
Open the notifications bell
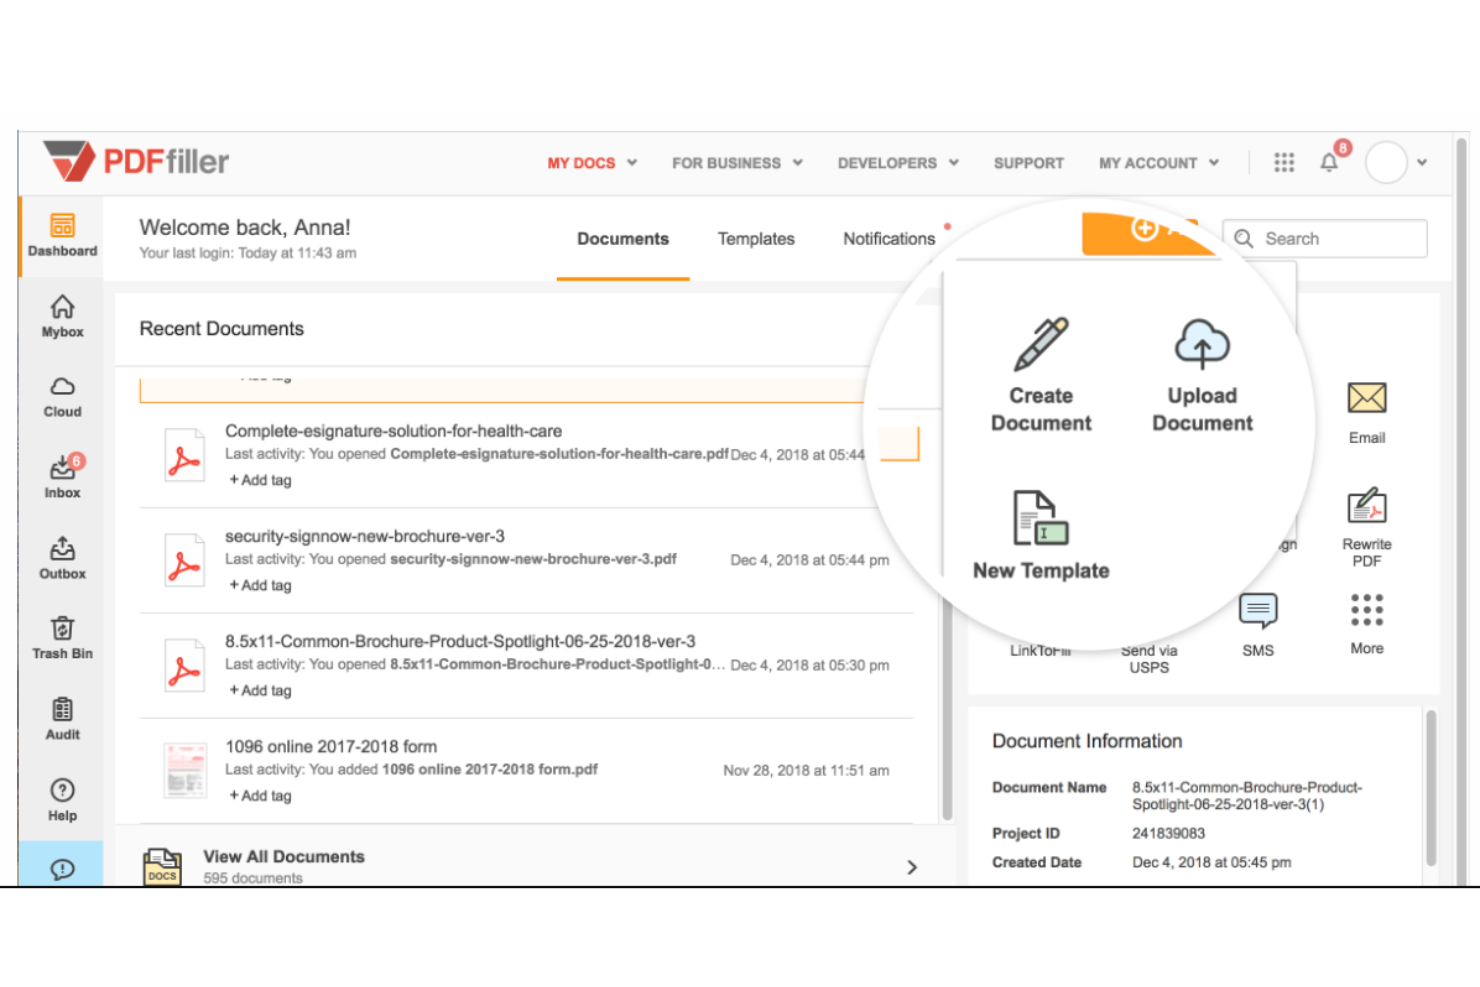(1329, 162)
